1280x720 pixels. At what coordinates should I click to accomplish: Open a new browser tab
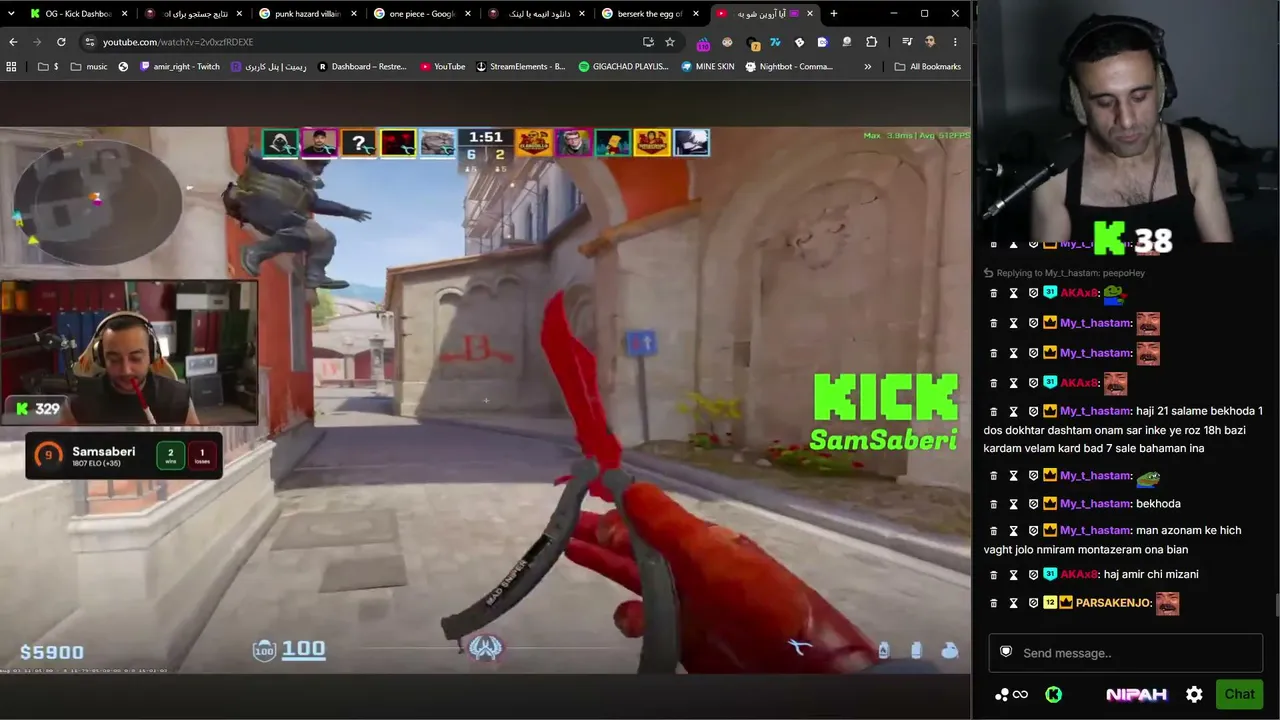point(834,14)
